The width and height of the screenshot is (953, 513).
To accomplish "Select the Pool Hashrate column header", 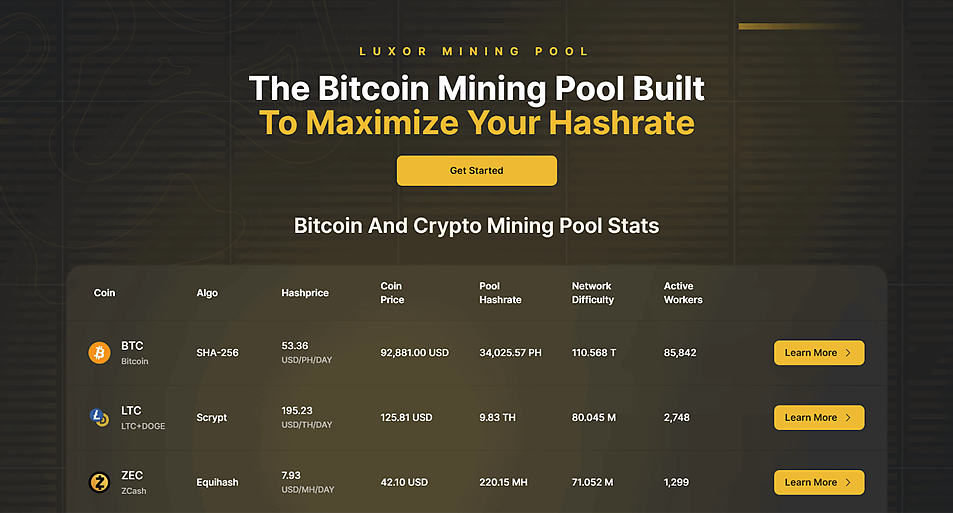I will 500,293.
